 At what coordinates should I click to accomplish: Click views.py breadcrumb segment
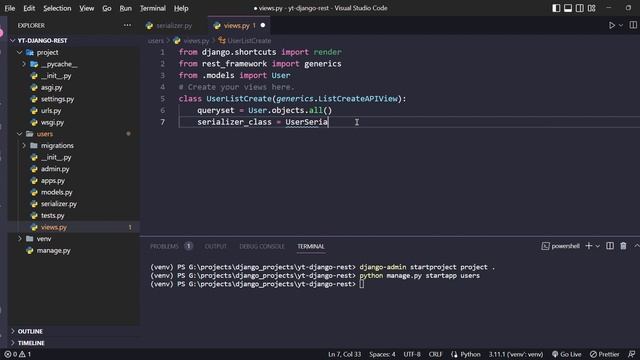[196, 40]
